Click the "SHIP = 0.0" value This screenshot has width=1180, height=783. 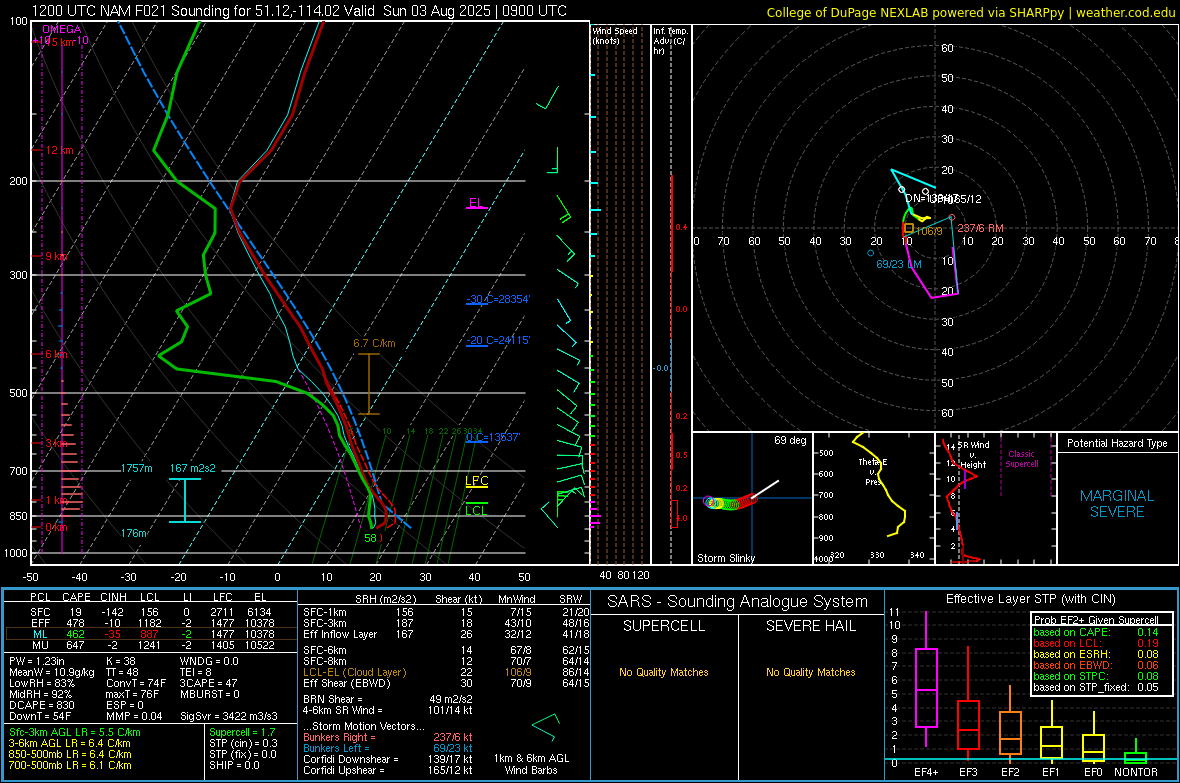[234, 765]
